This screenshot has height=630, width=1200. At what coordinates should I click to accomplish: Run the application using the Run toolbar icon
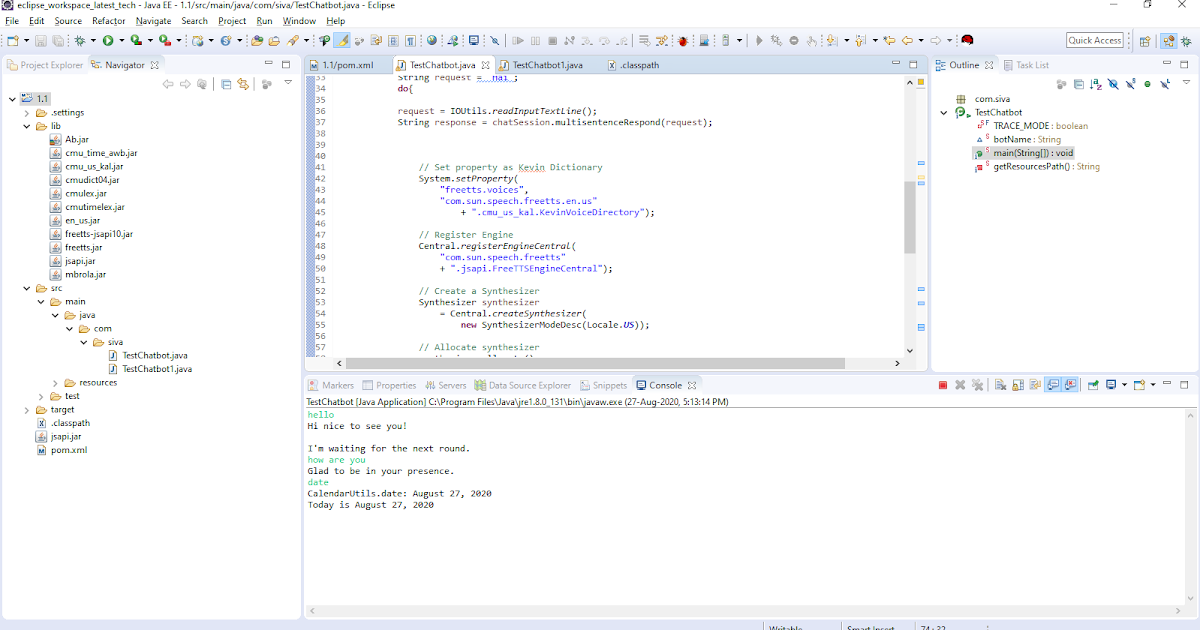[107, 41]
